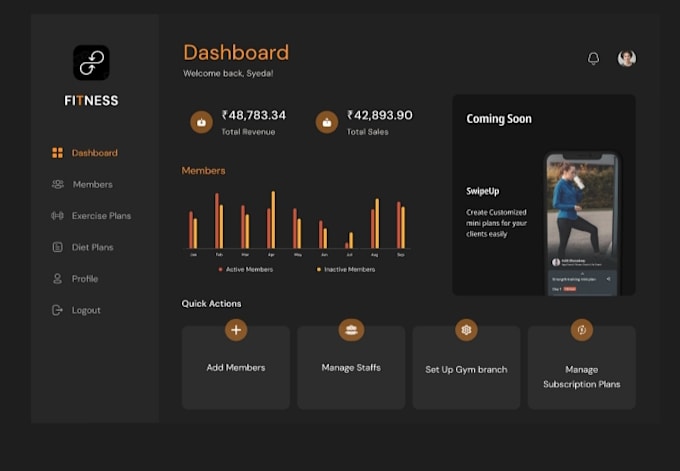
Task: Click the ₹48,783.34 revenue value
Action: pyautogui.click(x=254, y=115)
